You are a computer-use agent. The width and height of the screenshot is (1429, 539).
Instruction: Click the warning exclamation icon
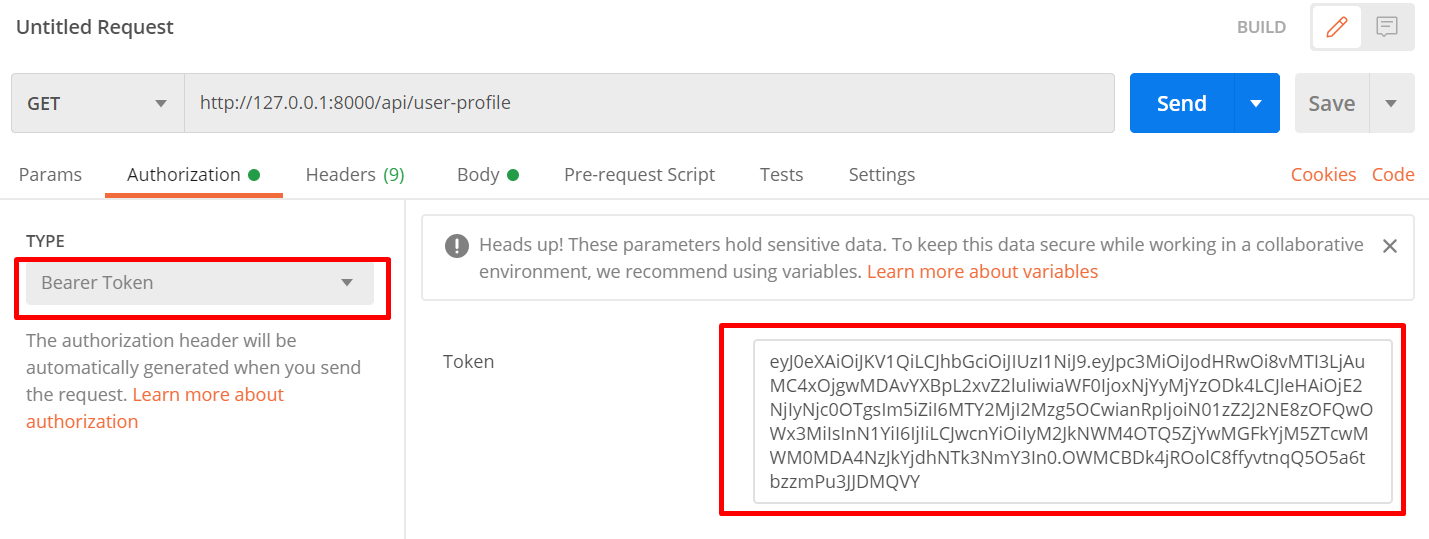point(457,246)
